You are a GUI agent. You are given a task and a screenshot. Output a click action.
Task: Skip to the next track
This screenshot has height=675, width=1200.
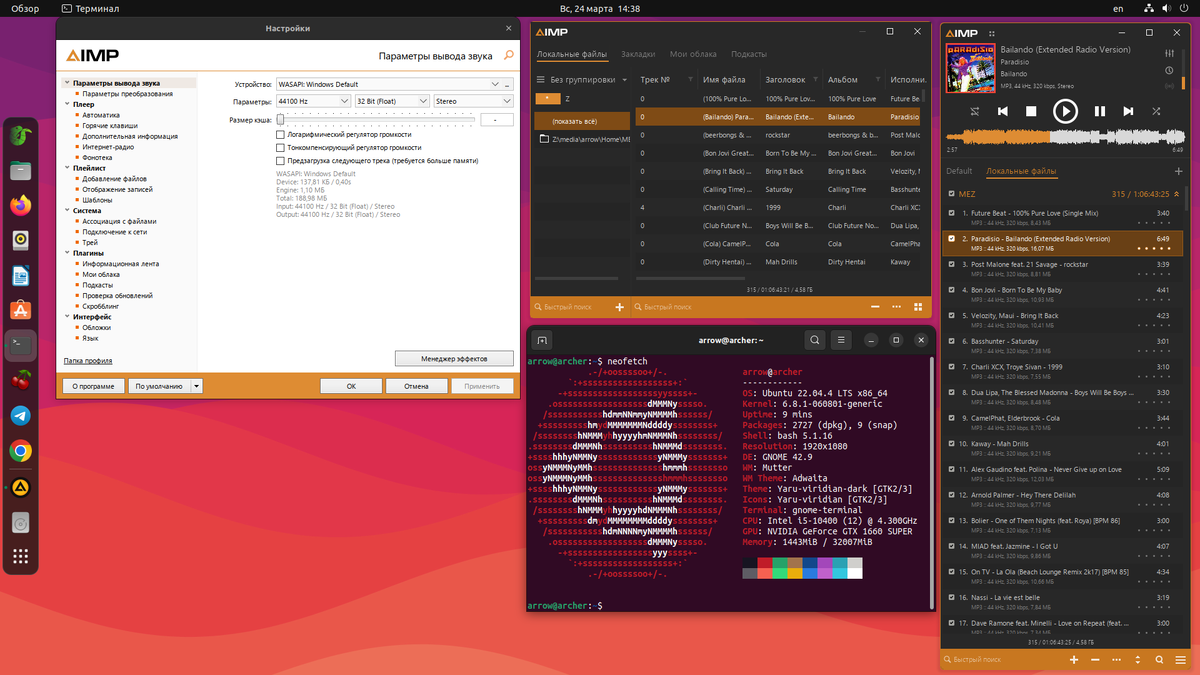(x=1128, y=111)
